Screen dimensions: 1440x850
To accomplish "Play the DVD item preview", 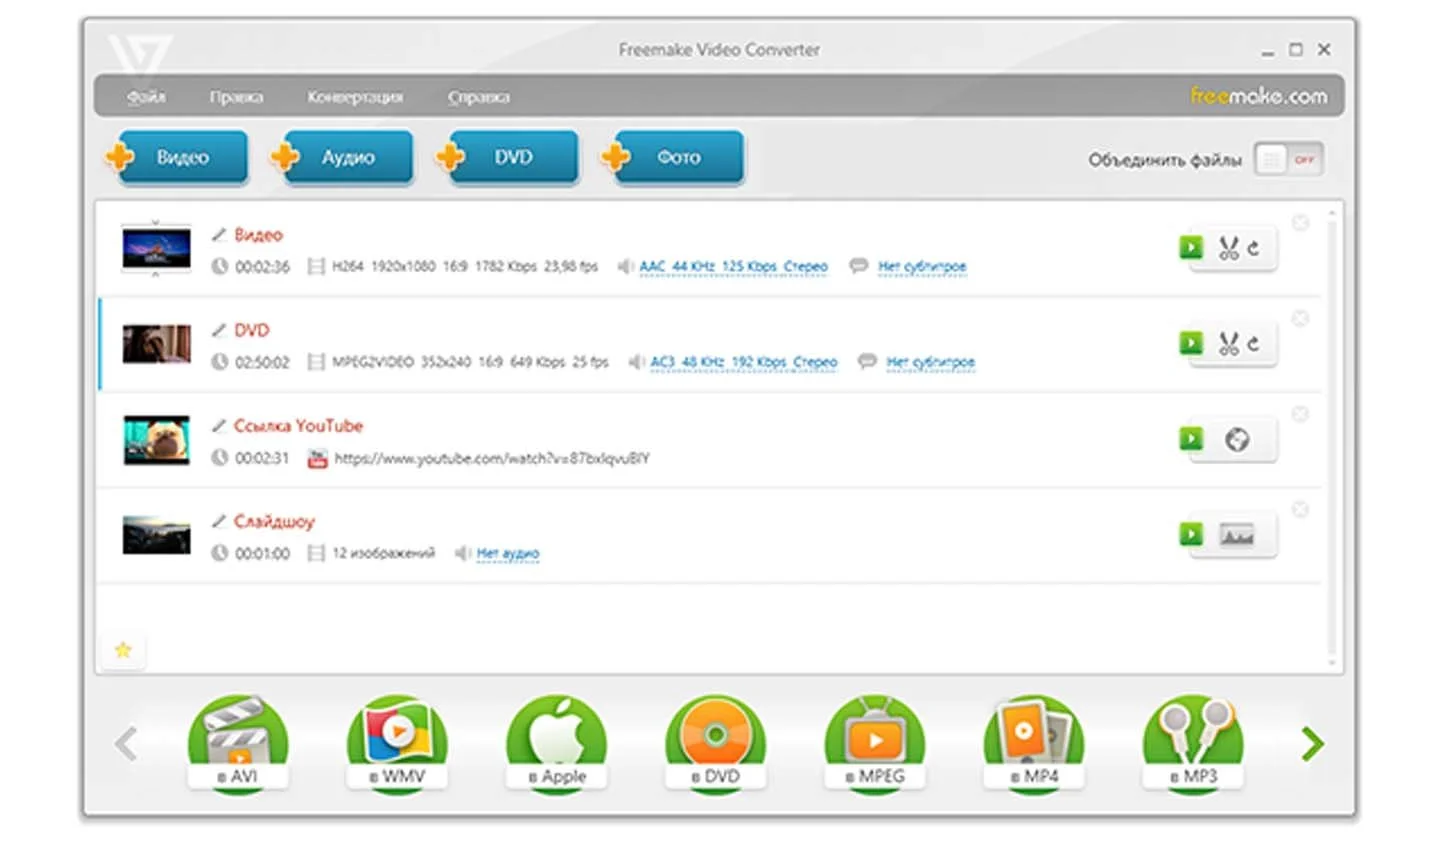I will tap(1190, 343).
